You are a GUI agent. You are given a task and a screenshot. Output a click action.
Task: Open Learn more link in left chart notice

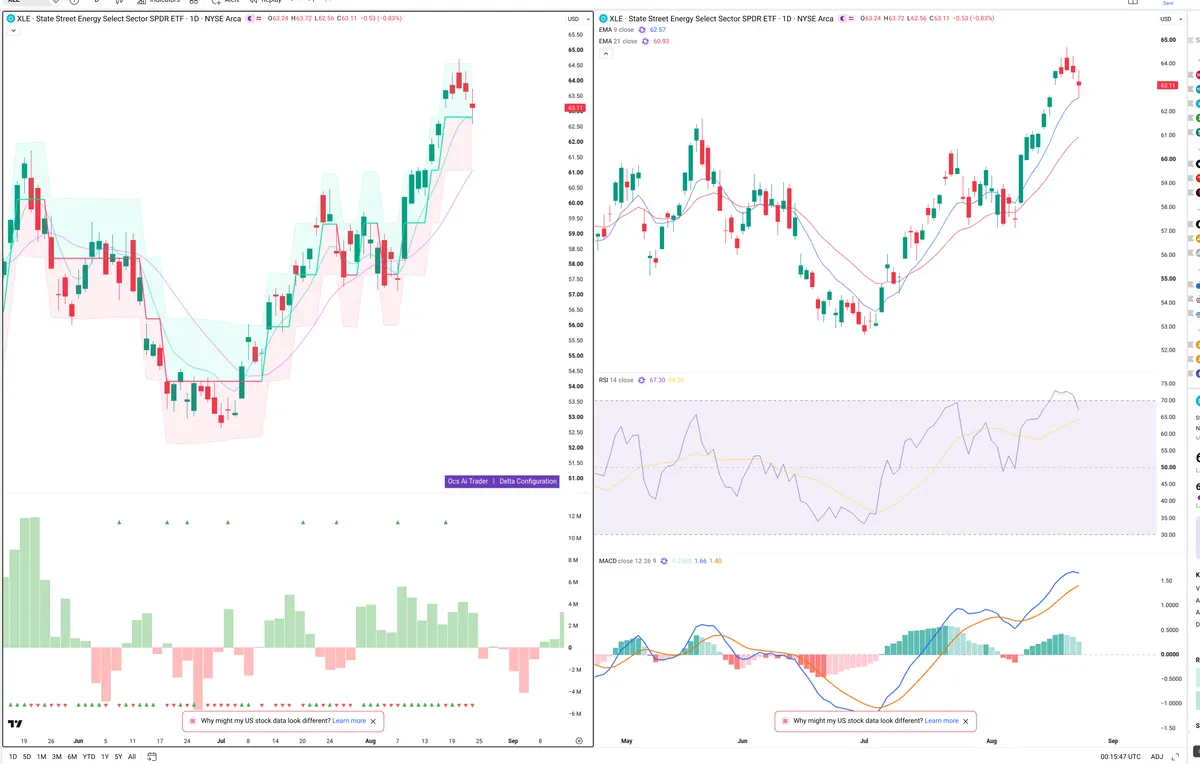tap(349, 720)
